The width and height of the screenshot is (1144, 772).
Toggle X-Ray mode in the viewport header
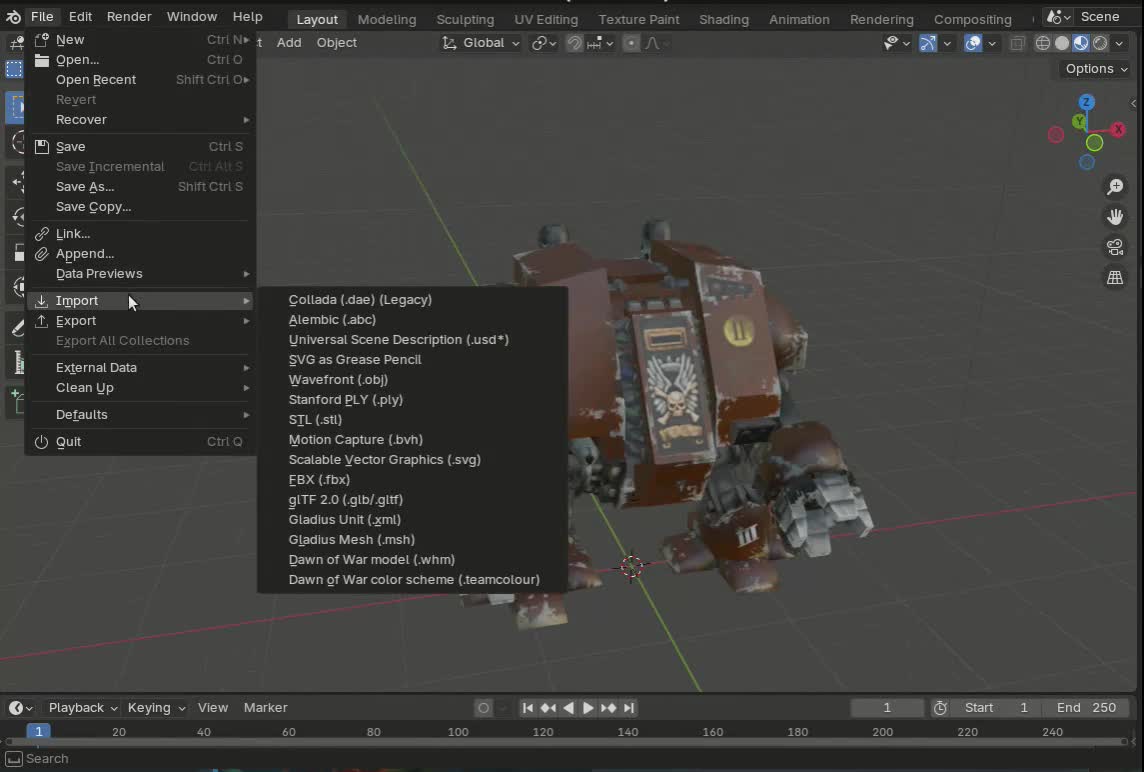coord(1018,43)
